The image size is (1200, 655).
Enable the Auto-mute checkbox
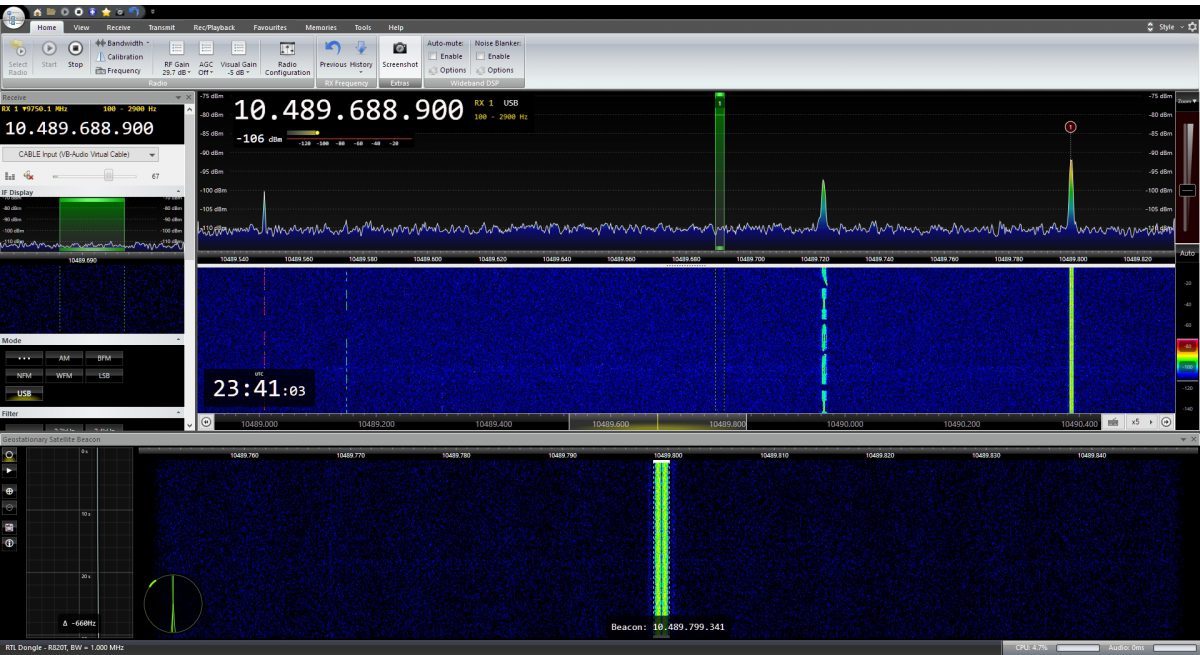pos(432,56)
